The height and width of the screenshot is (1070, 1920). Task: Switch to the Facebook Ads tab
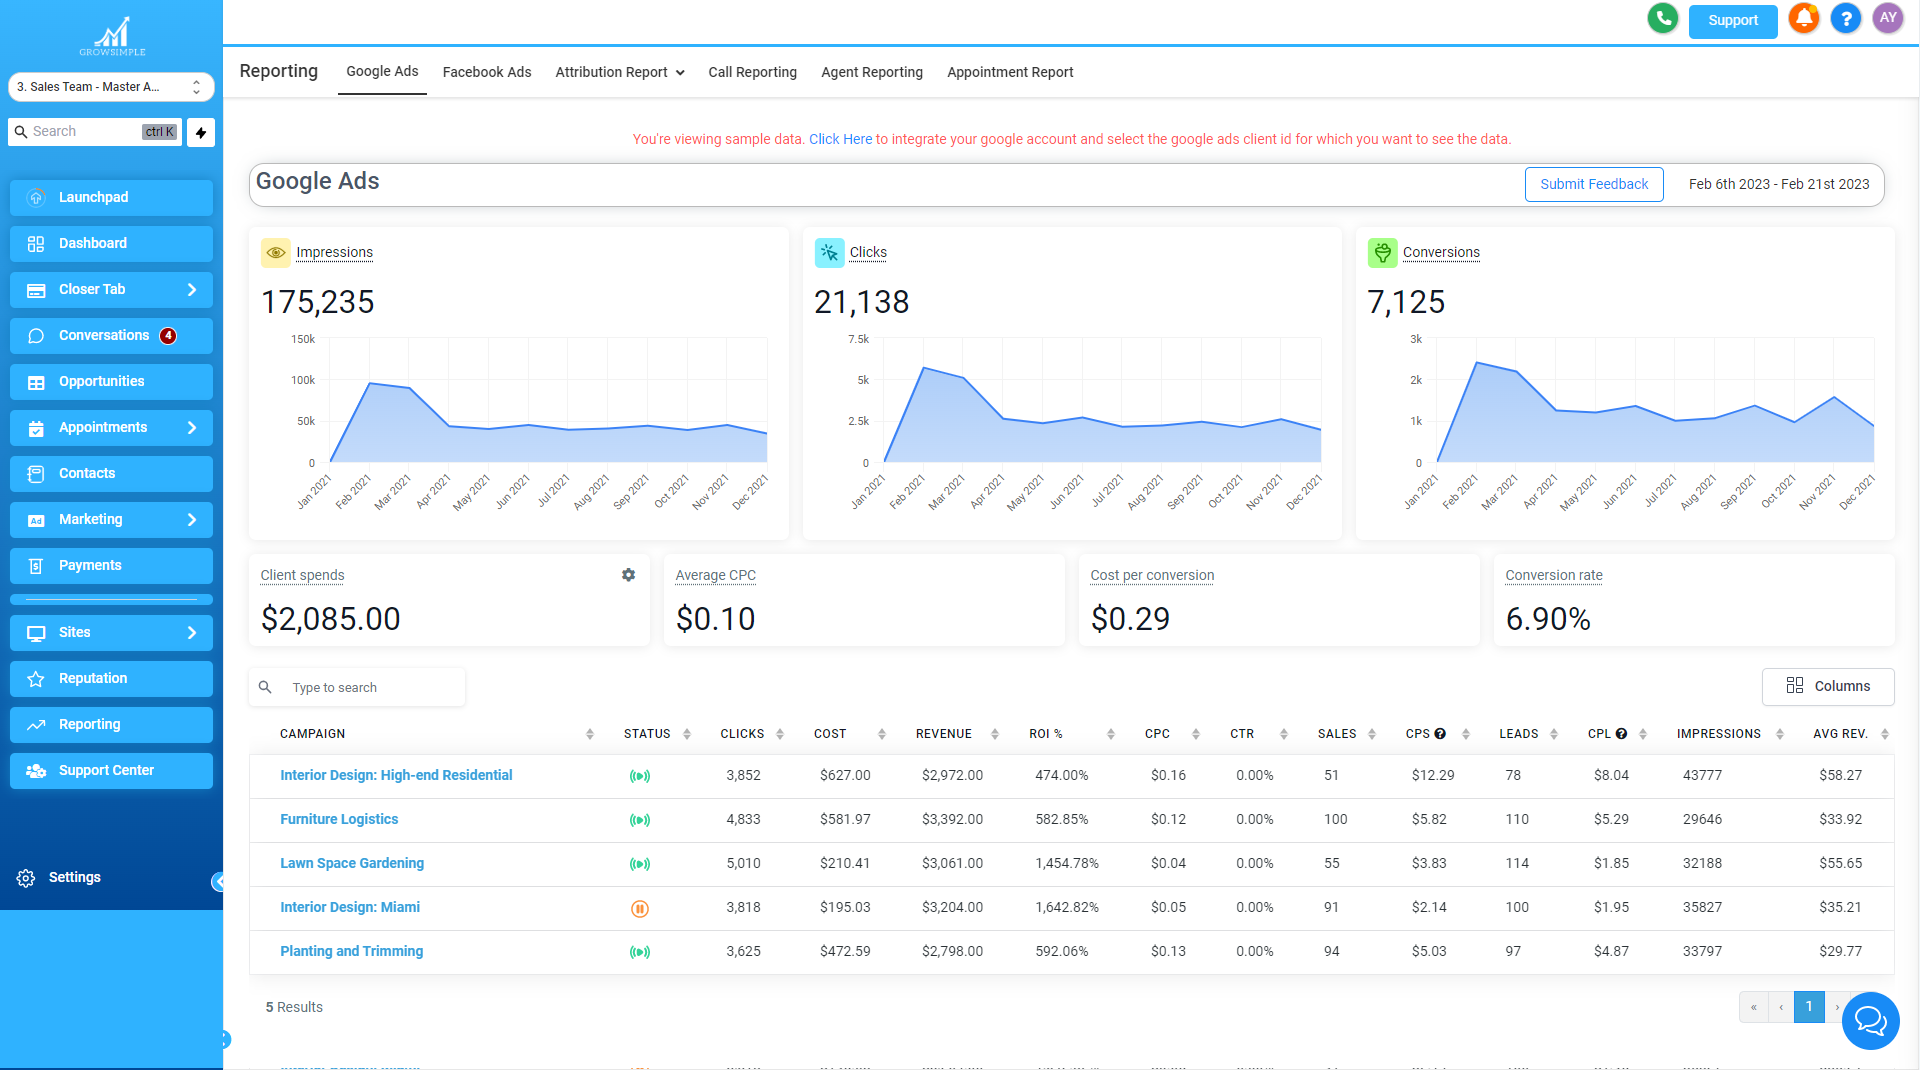coord(487,72)
